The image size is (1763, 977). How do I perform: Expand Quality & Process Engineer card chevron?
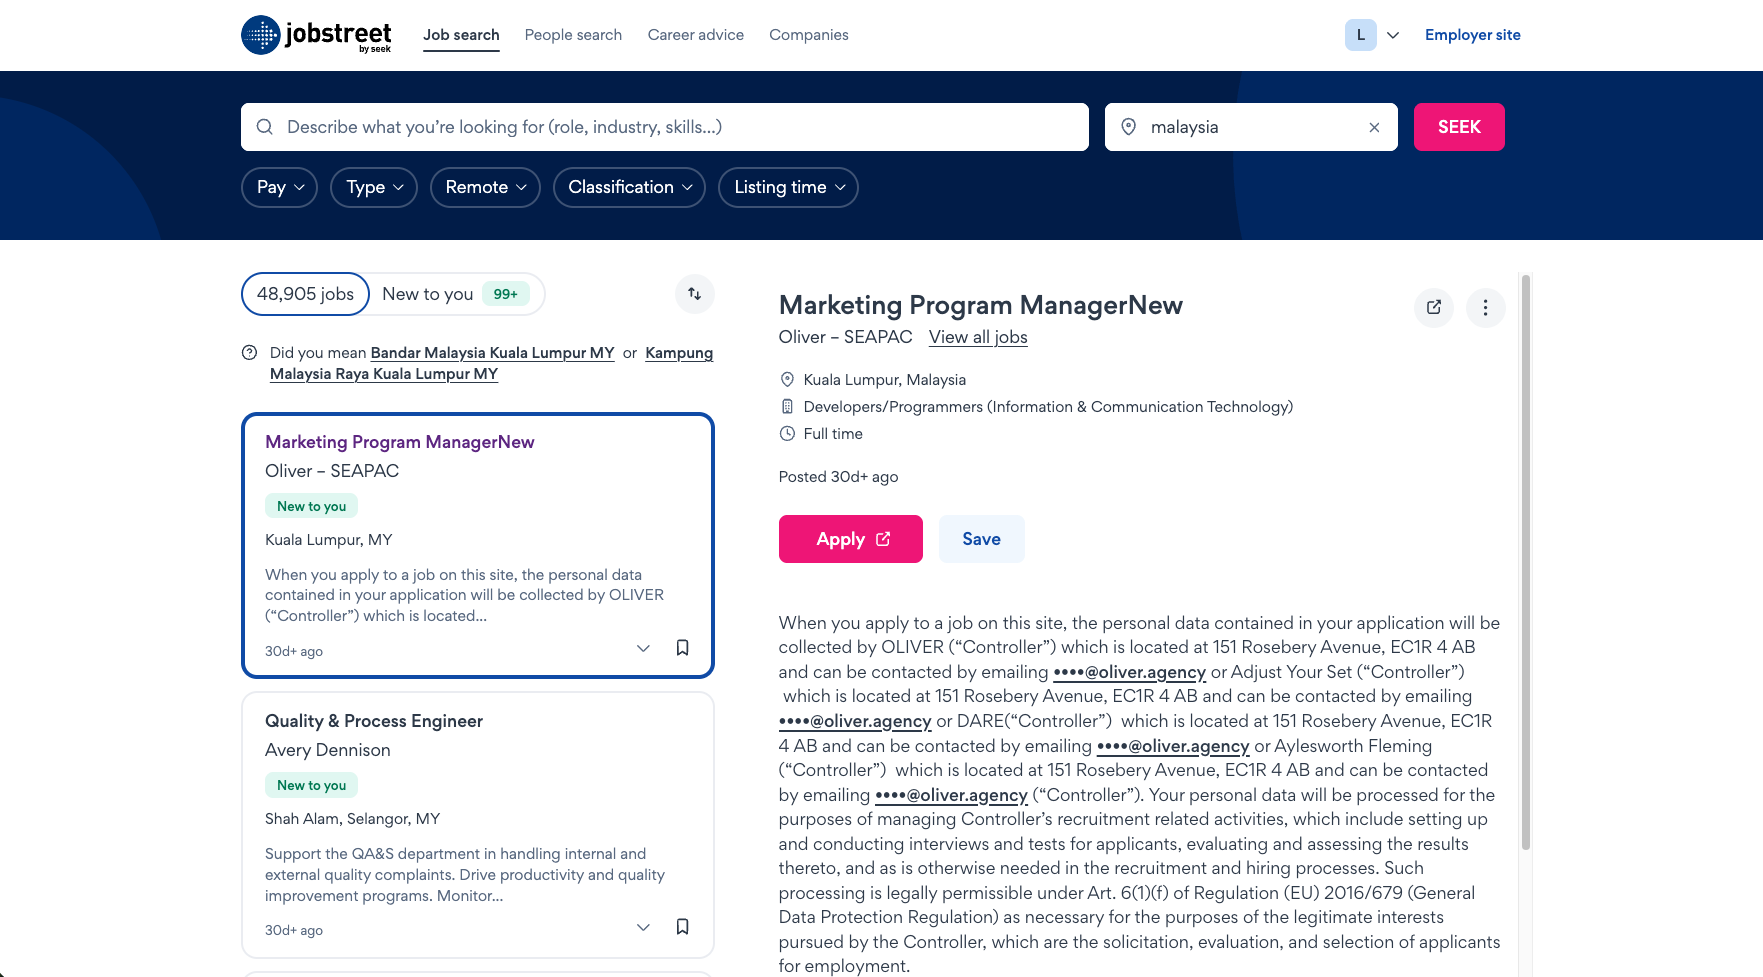pyautogui.click(x=643, y=927)
